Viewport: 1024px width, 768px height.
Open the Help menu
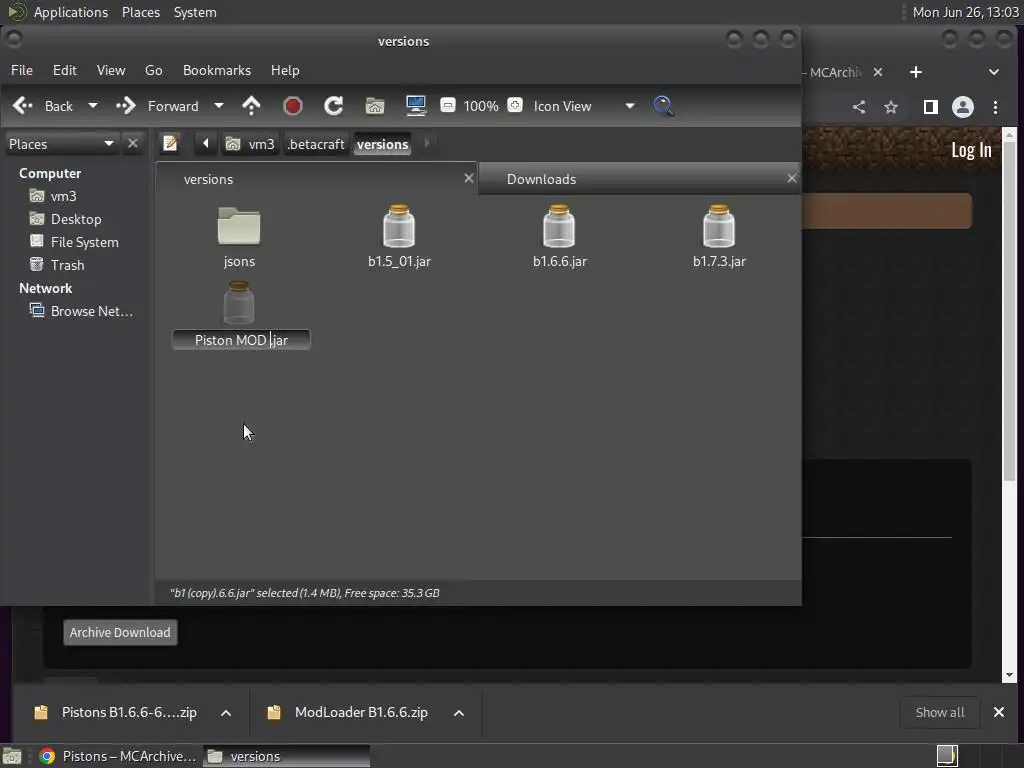285,70
